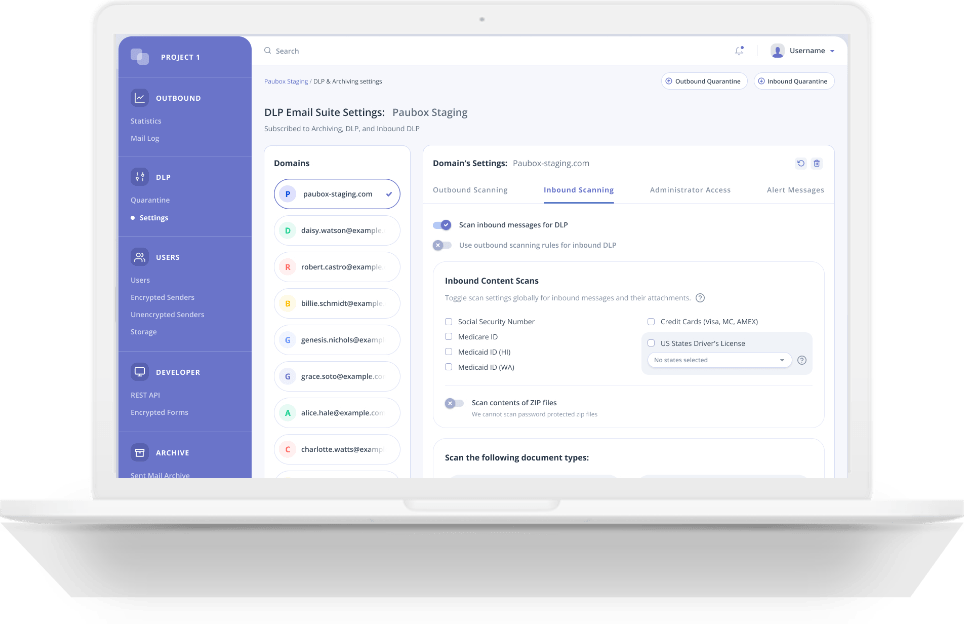
Task: Select DLP Settings in sidebar
Action: (154, 218)
